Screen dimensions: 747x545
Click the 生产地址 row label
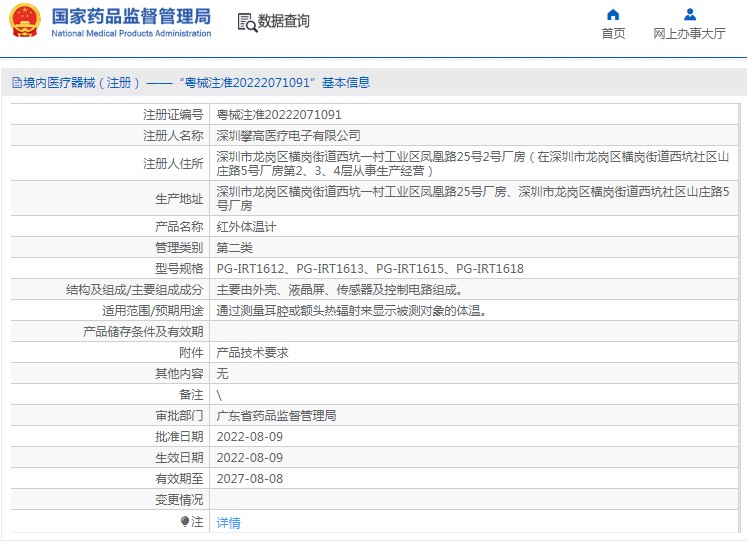pyautogui.click(x=179, y=199)
